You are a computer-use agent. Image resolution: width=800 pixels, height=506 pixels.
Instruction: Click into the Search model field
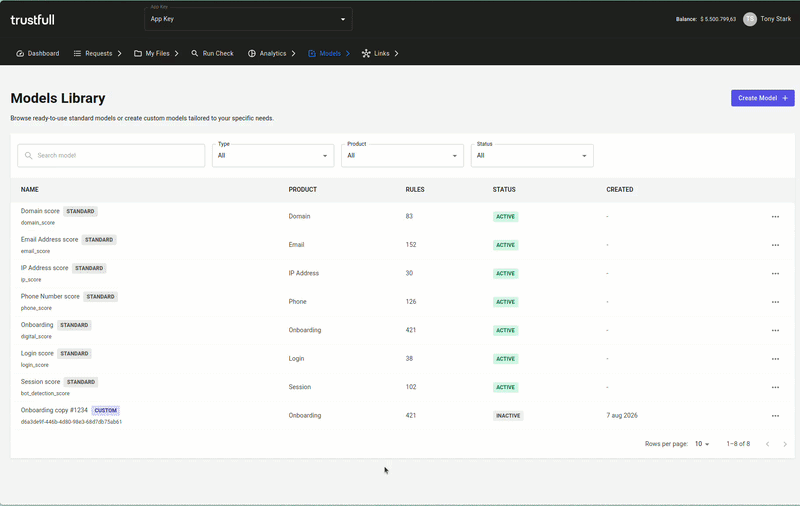[x=111, y=156]
